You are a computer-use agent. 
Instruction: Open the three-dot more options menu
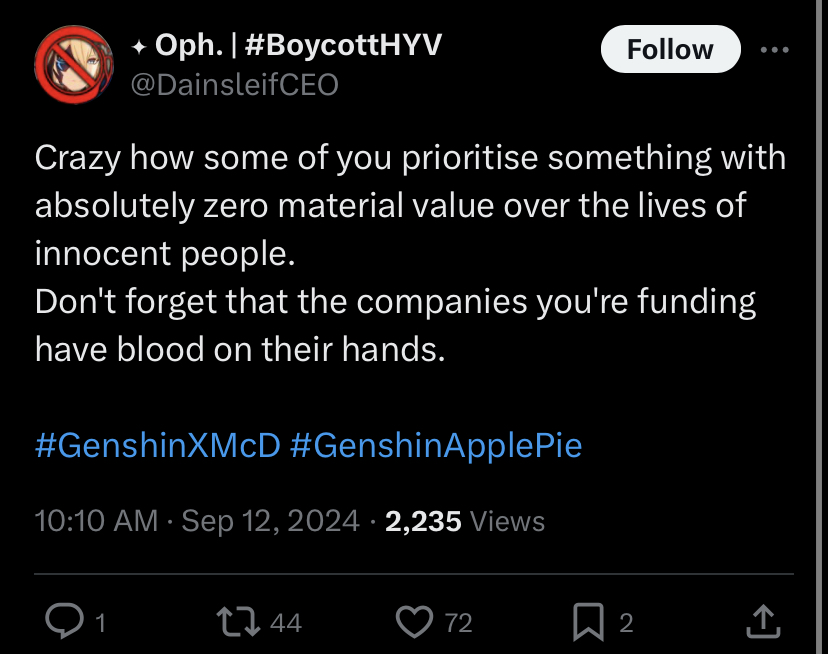(x=775, y=49)
